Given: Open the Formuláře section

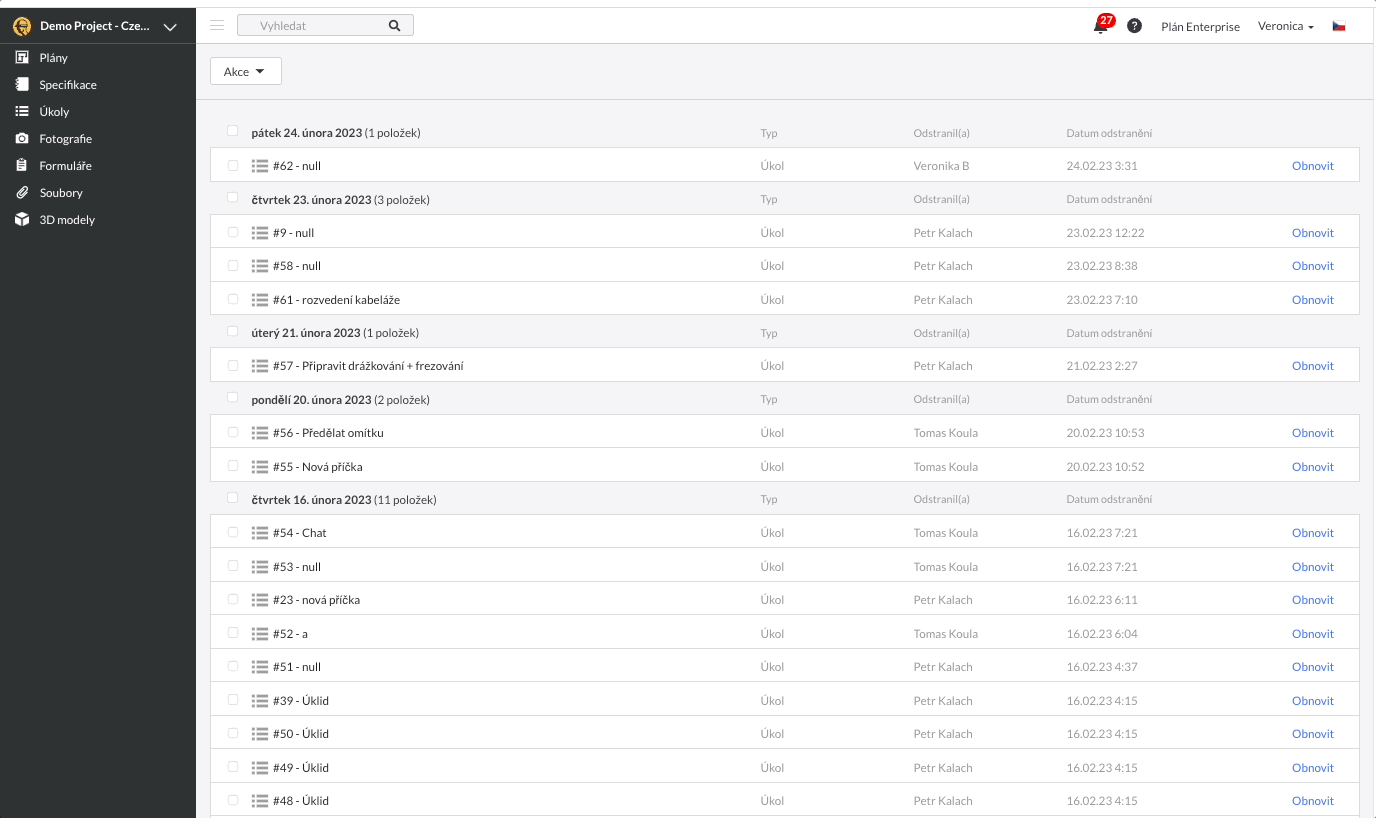Looking at the screenshot, I should coord(65,166).
